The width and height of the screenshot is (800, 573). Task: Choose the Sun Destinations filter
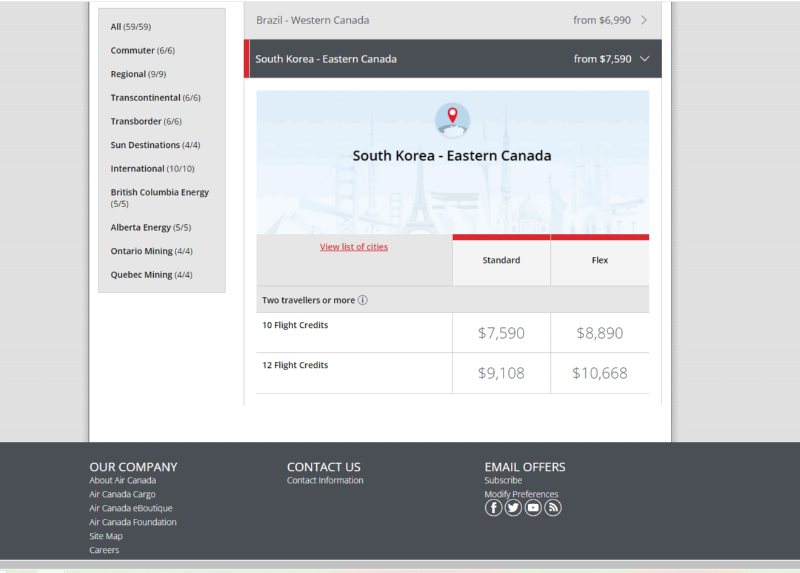coord(155,145)
